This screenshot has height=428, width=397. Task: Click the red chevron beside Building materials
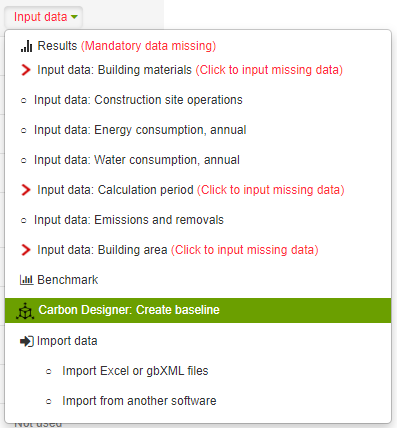coord(26,70)
